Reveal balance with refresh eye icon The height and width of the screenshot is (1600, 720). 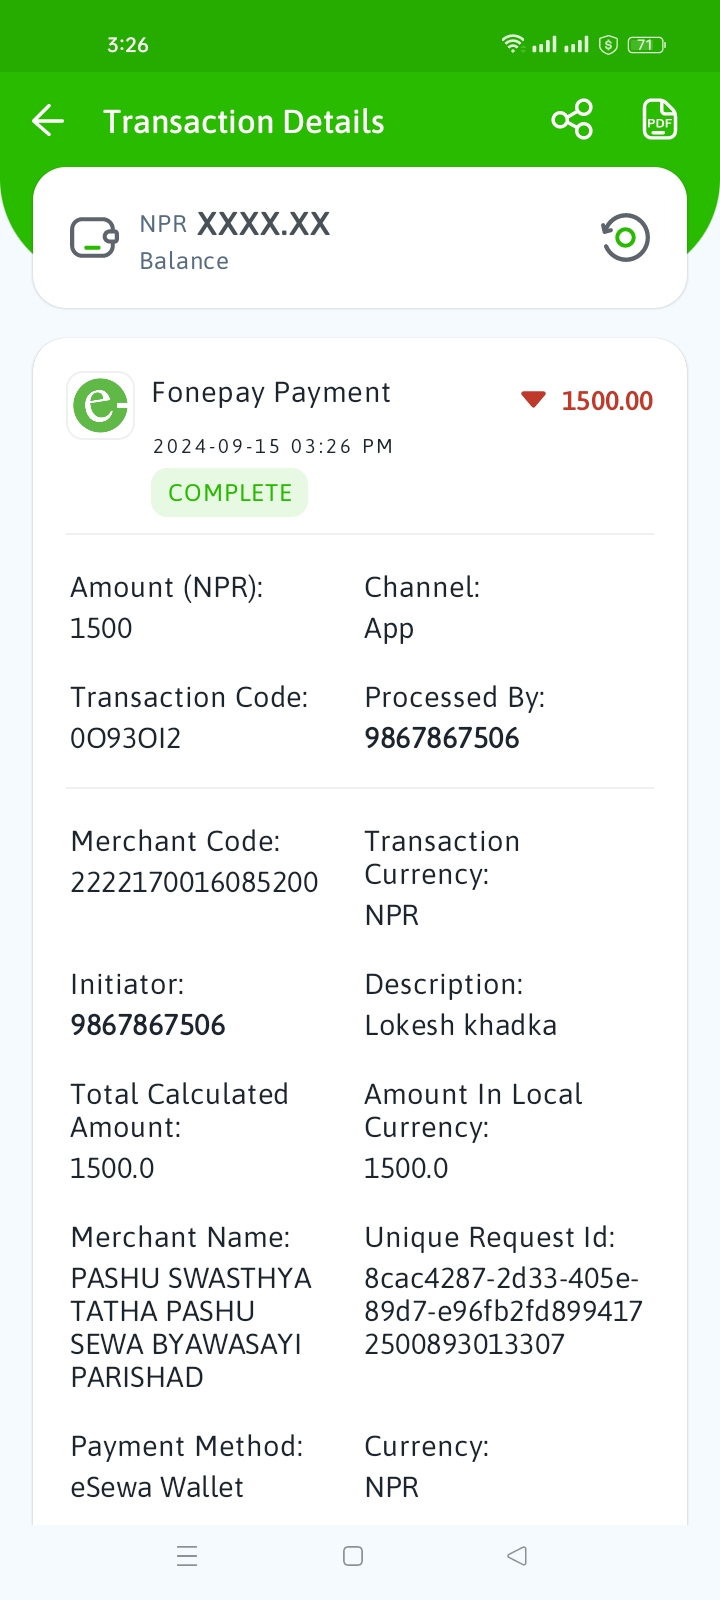[626, 238]
